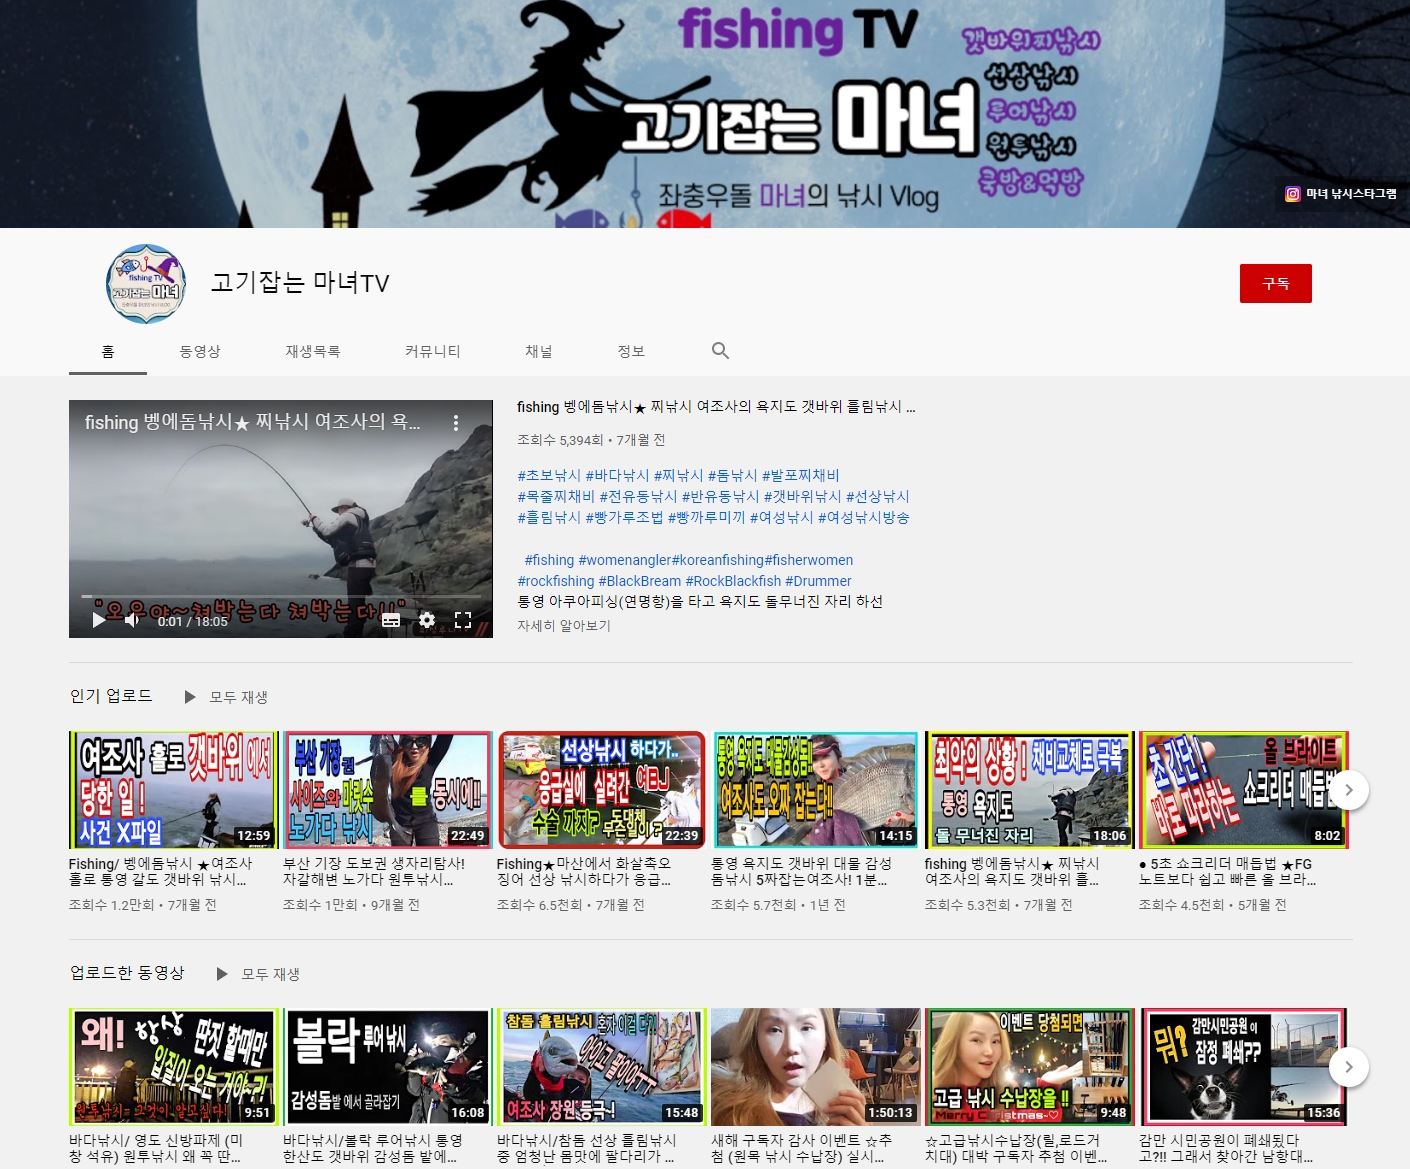
Task: Open the 볼락 루어낚시 video thumbnail
Action: pyautogui.click(x=388, y=1067)
